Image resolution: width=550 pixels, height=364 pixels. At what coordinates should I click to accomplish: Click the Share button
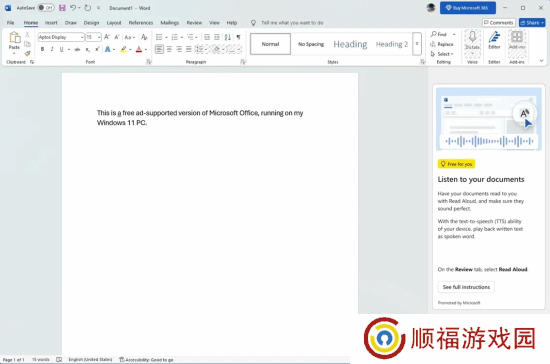pyautogui.click(x=532, y=23)
